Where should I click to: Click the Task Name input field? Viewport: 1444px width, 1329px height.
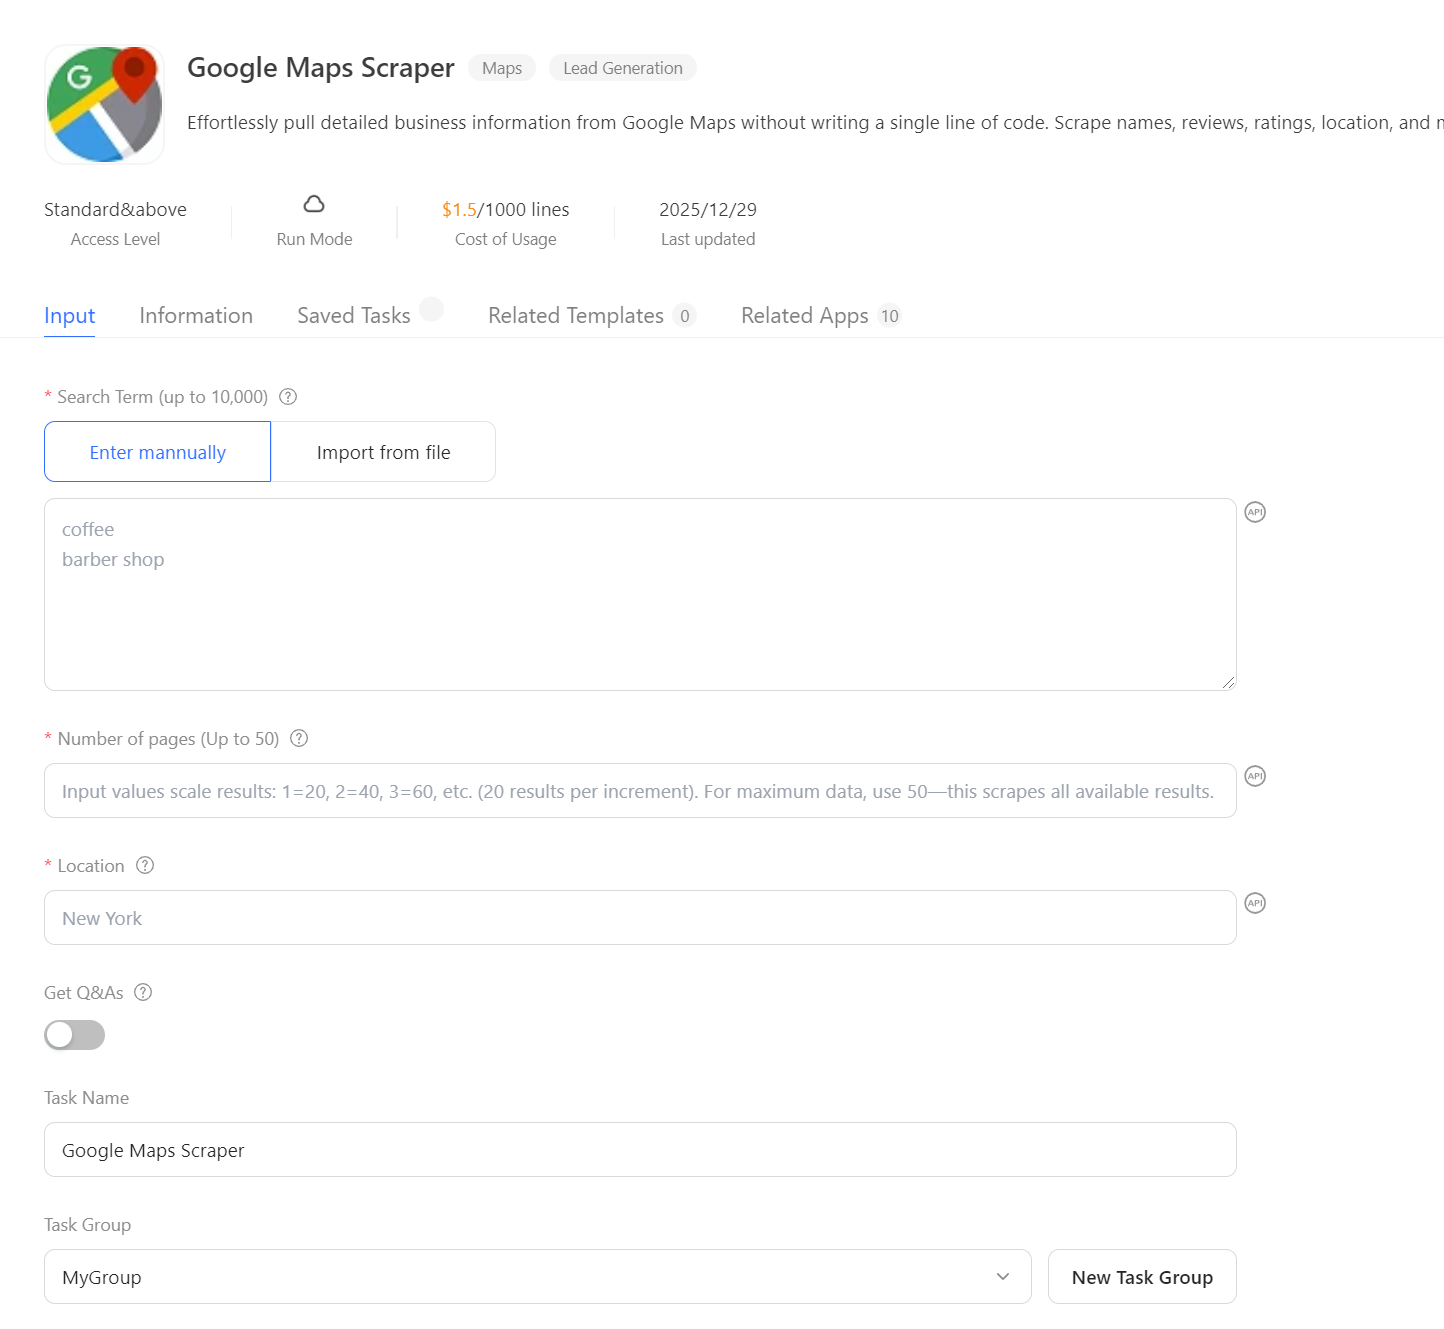(x=640, y=1149)
